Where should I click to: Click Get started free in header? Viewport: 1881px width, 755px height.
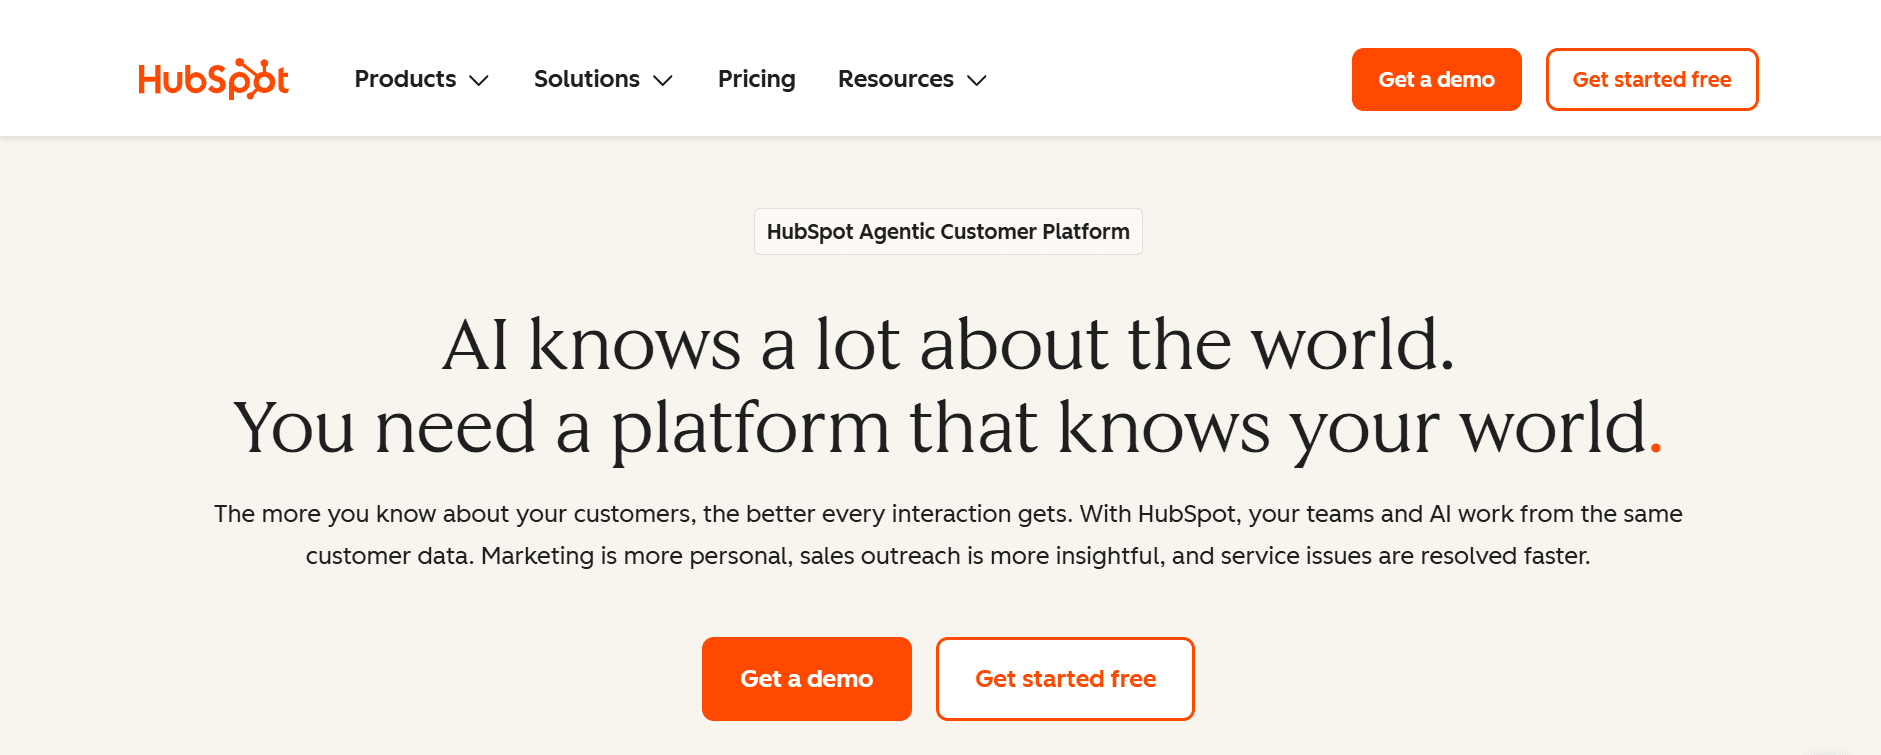pos(1652,79)
